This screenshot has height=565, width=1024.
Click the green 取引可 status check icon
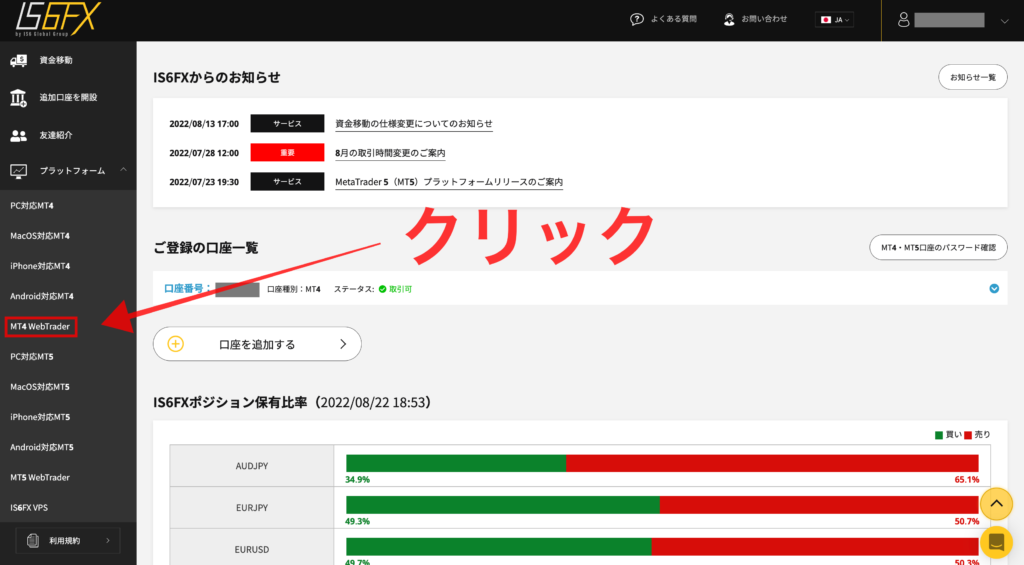coord(383,289)
